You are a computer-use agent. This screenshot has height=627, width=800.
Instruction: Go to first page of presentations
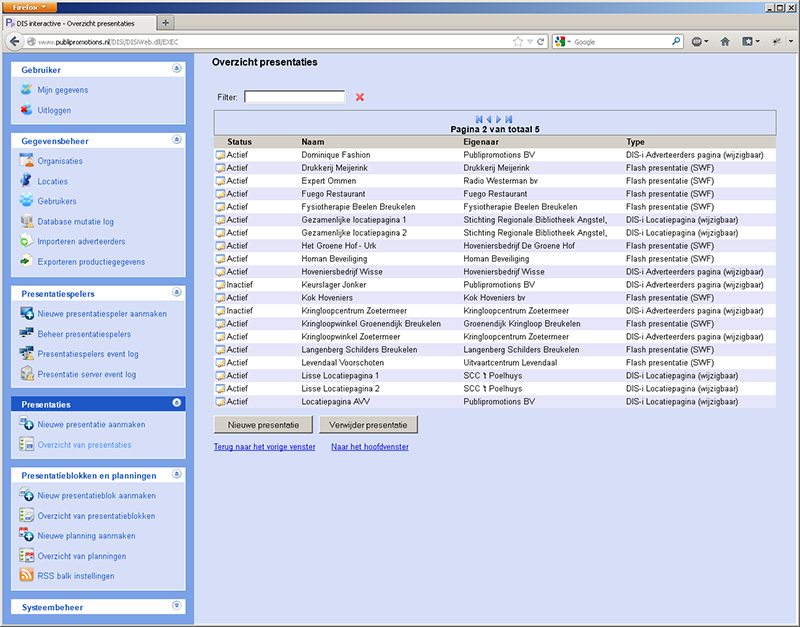[x=479, y=119]
